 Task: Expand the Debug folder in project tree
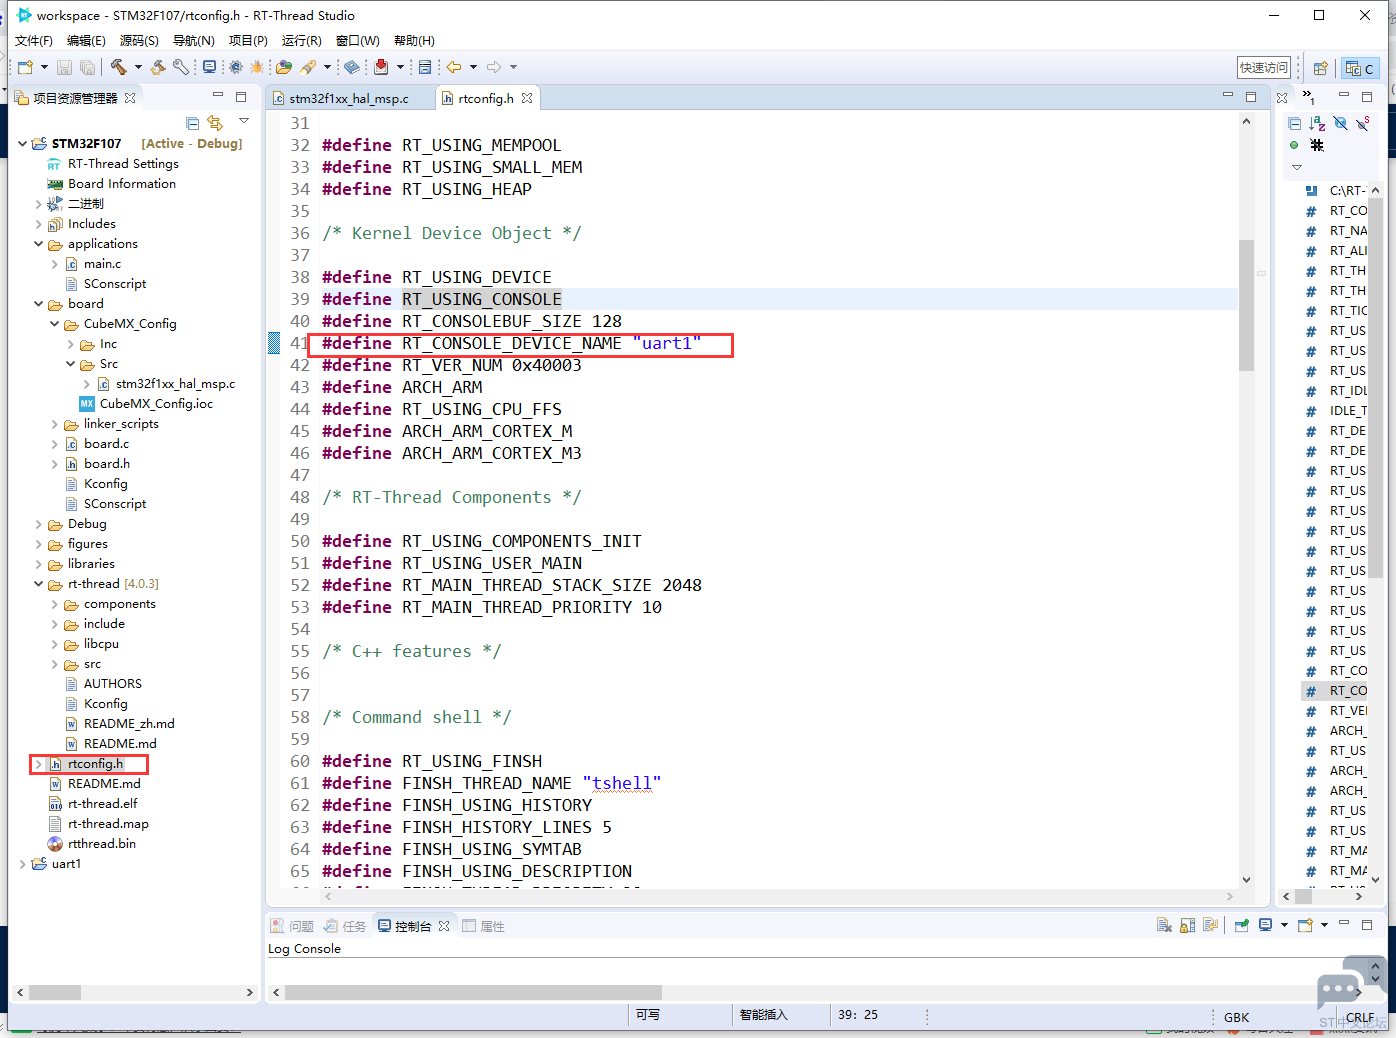click(39, 524)
